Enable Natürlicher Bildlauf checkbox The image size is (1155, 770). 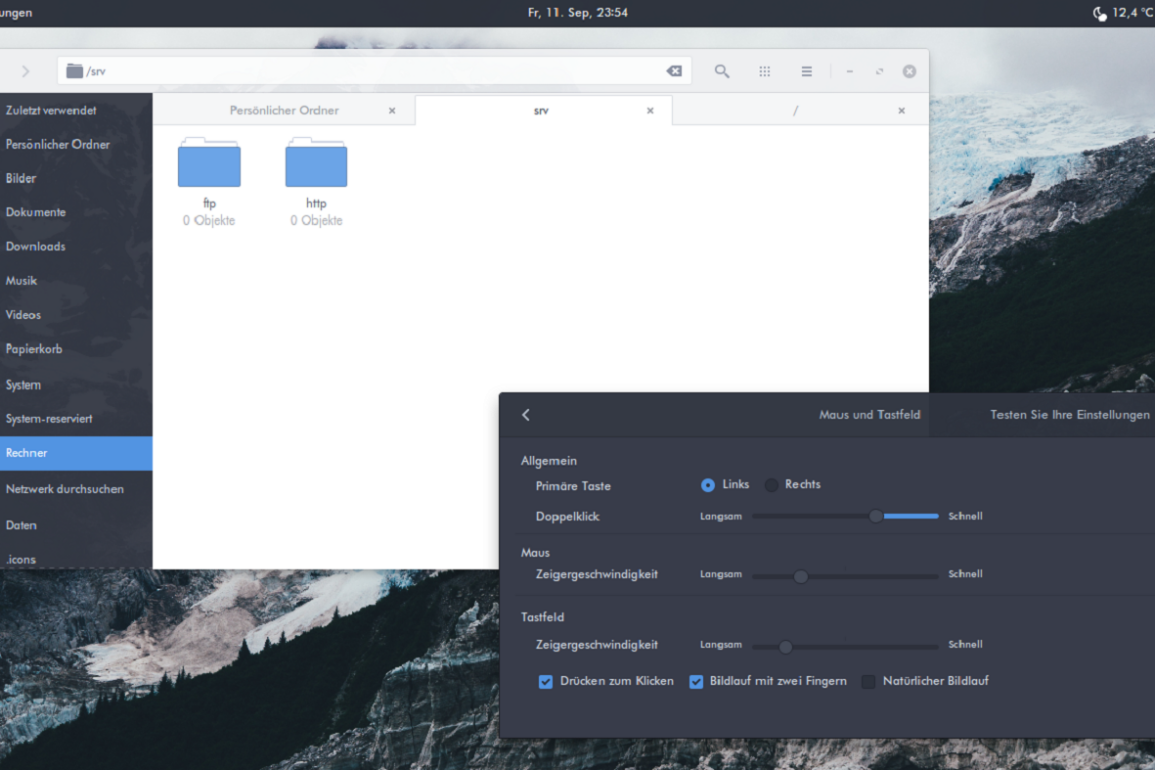(x=868, y=682)
